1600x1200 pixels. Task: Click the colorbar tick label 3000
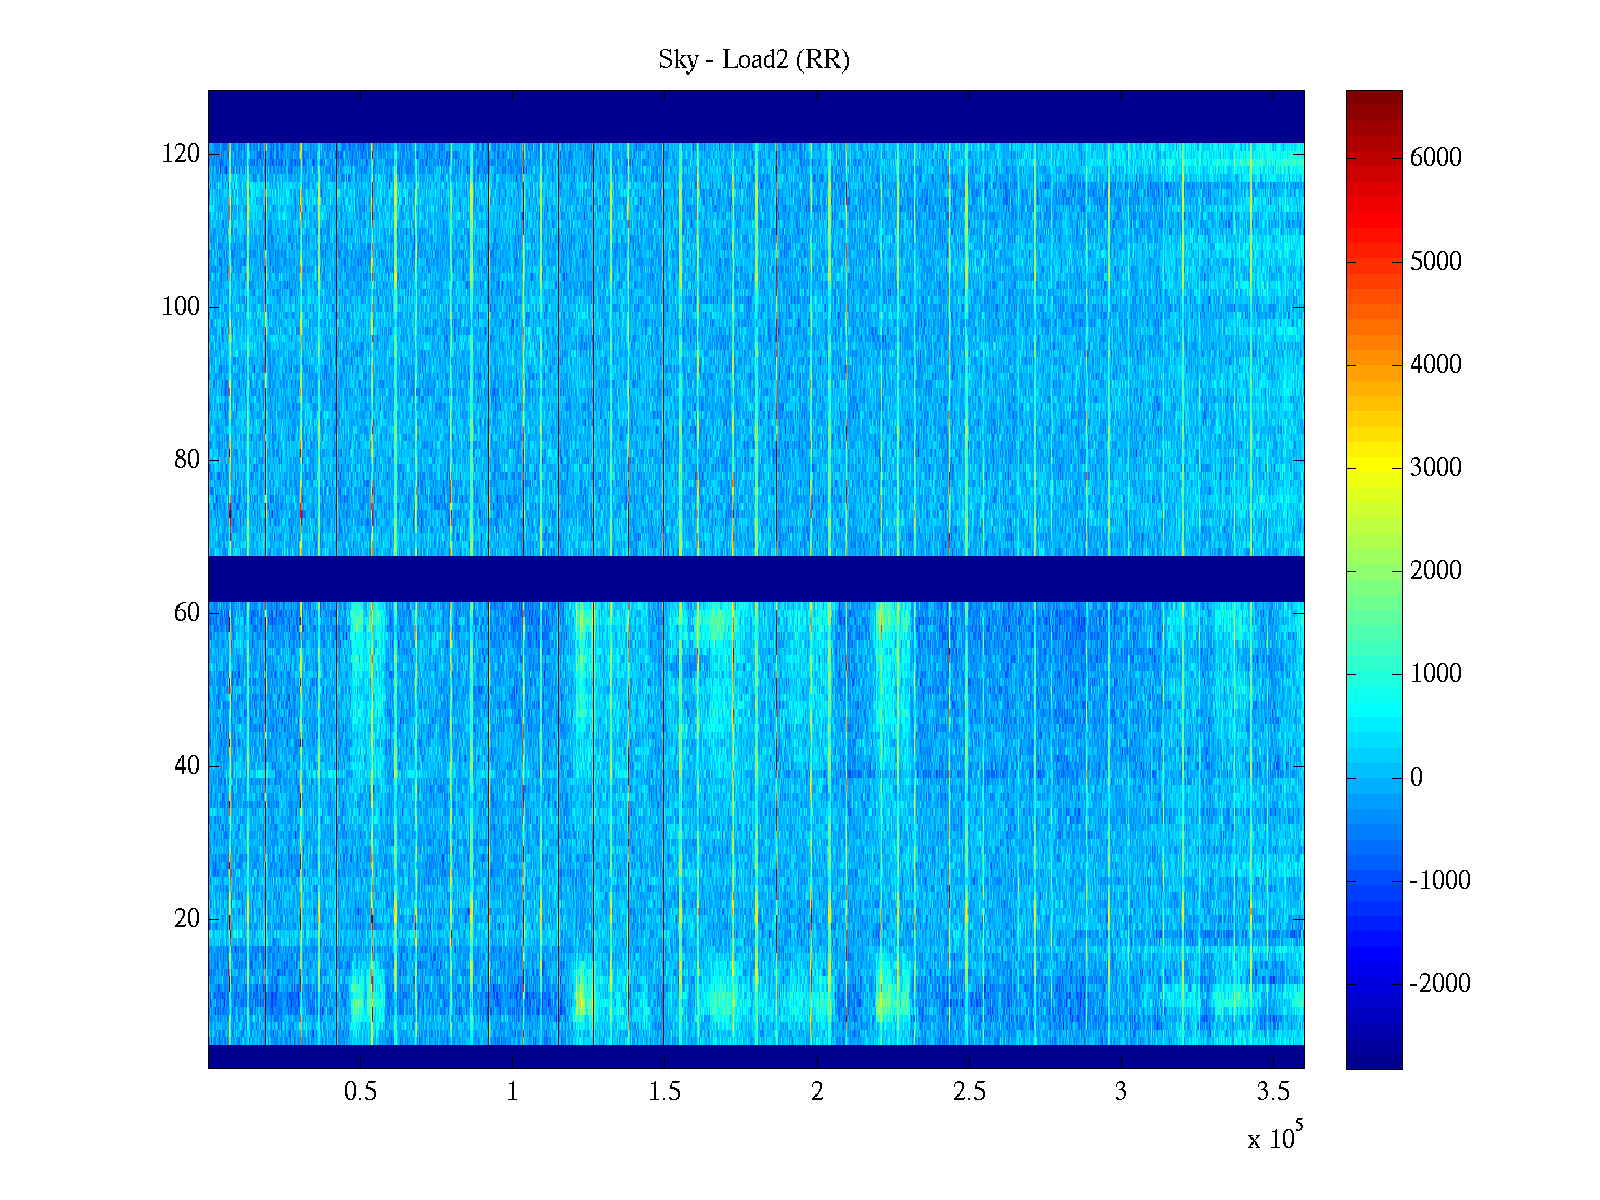click(1435, 468)
